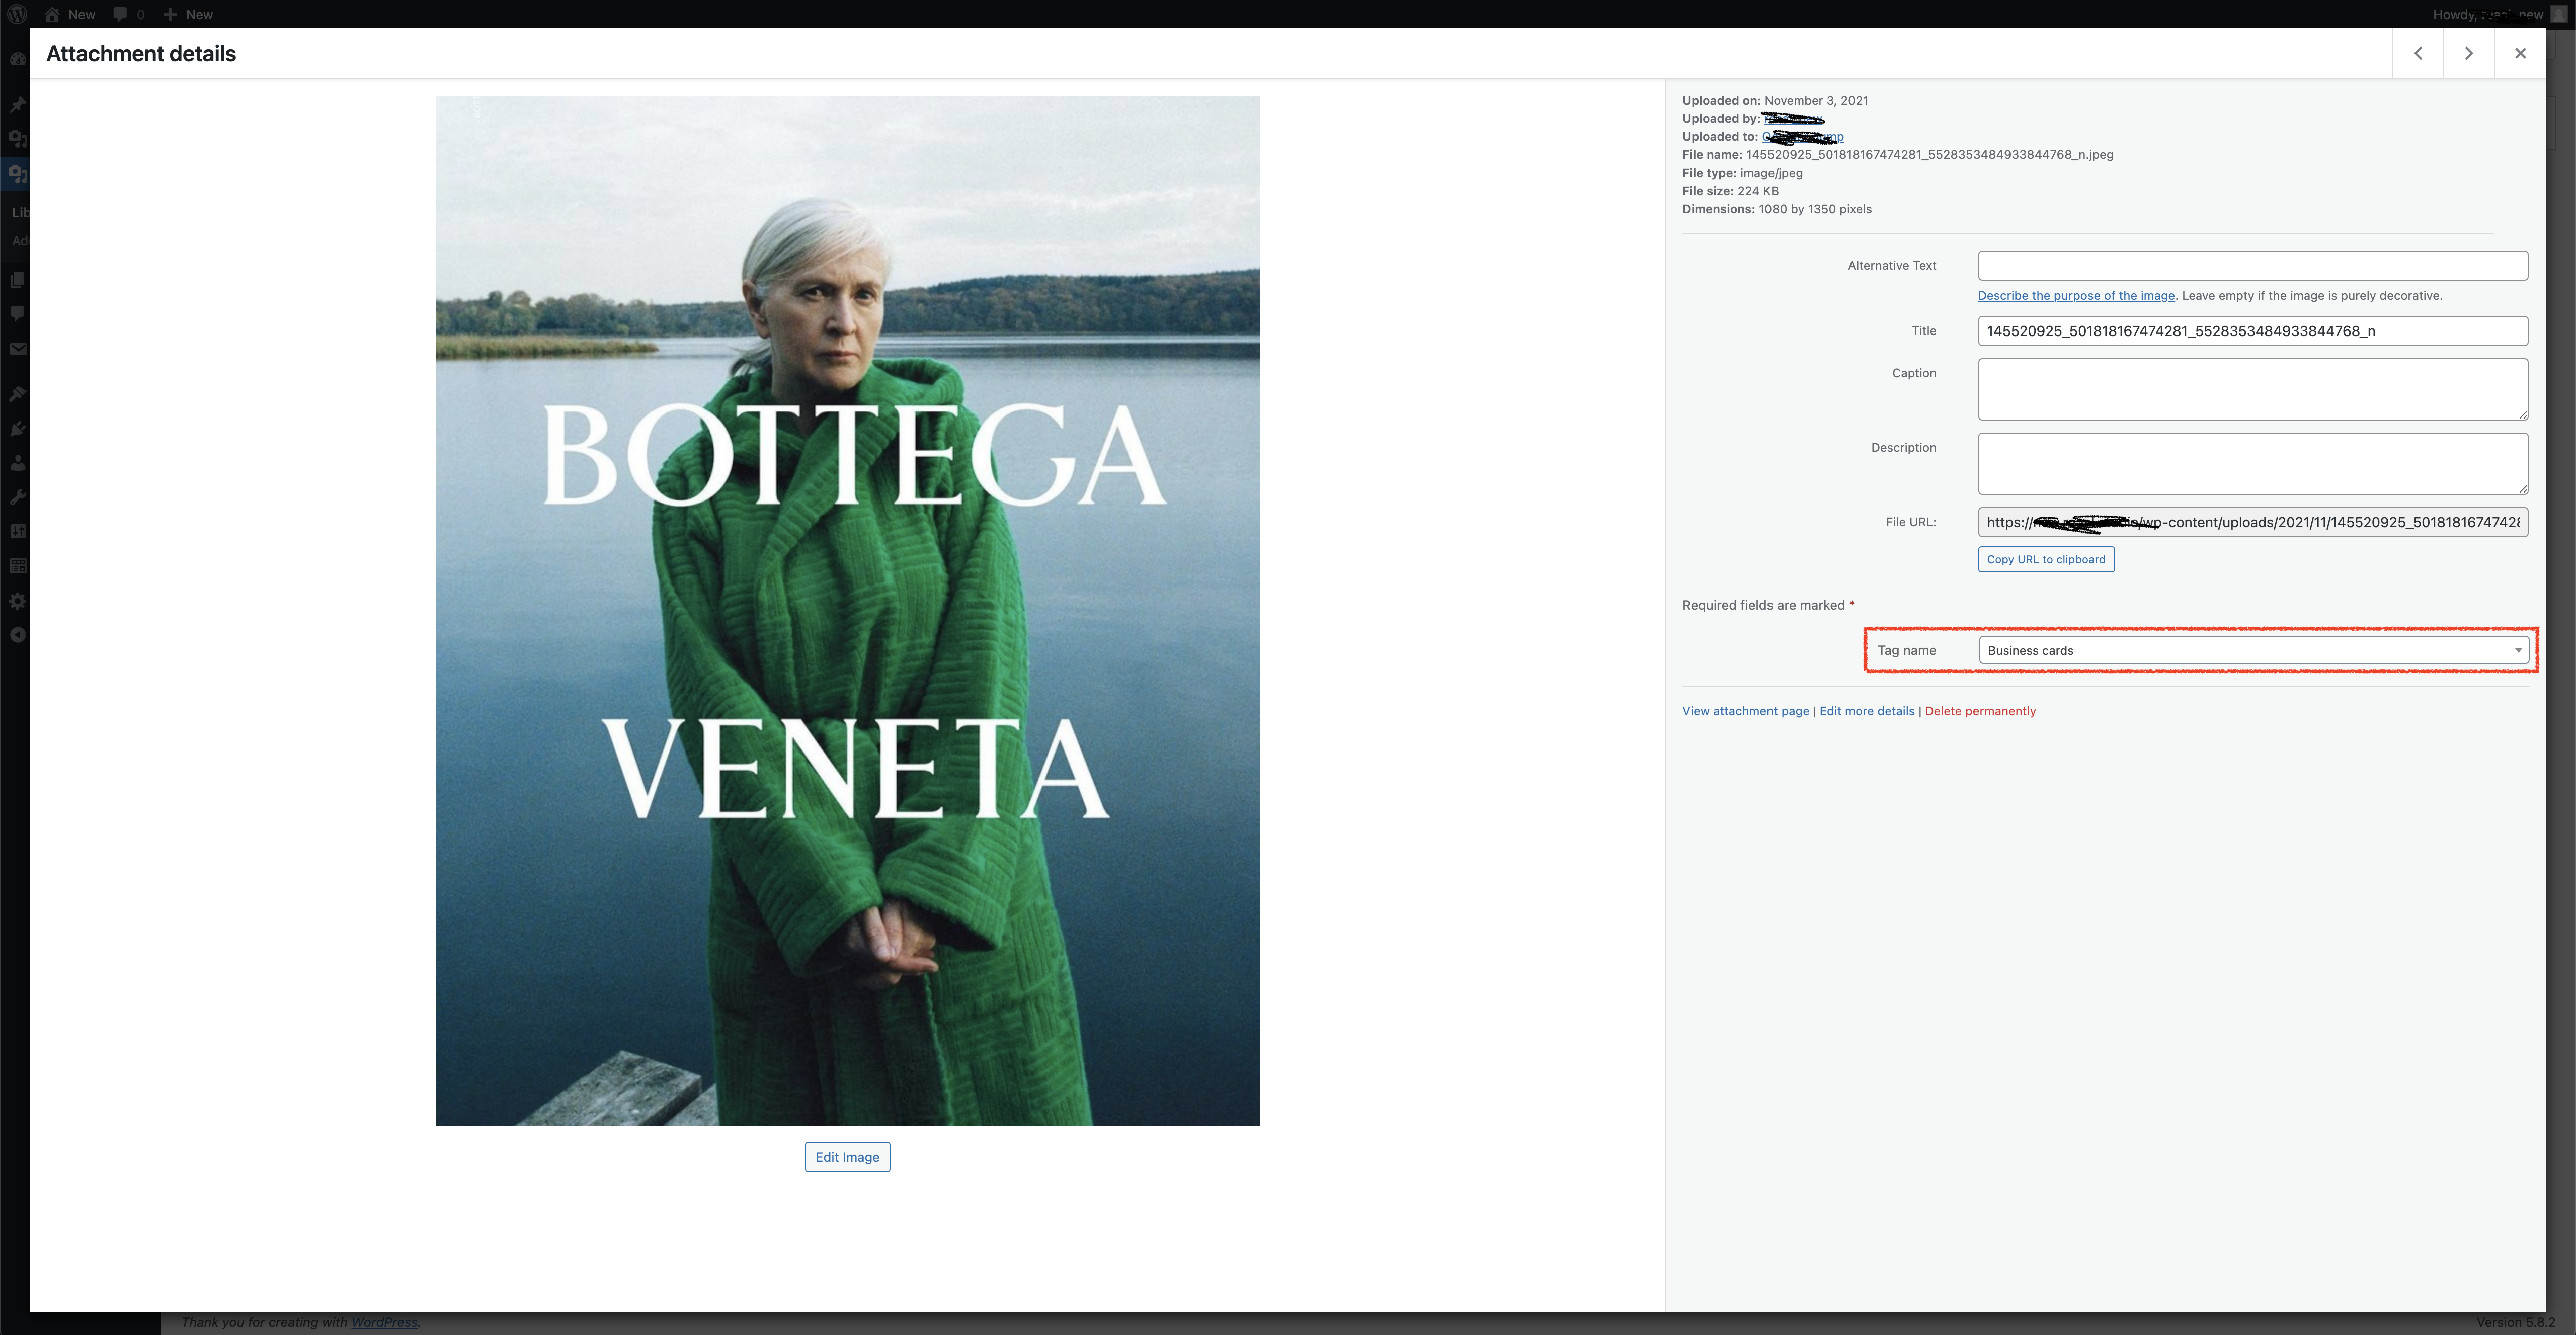This screenshot has width=2576, height=1335.
Task: Open the table-layout icon in sidebar
Action: (17, 566)
